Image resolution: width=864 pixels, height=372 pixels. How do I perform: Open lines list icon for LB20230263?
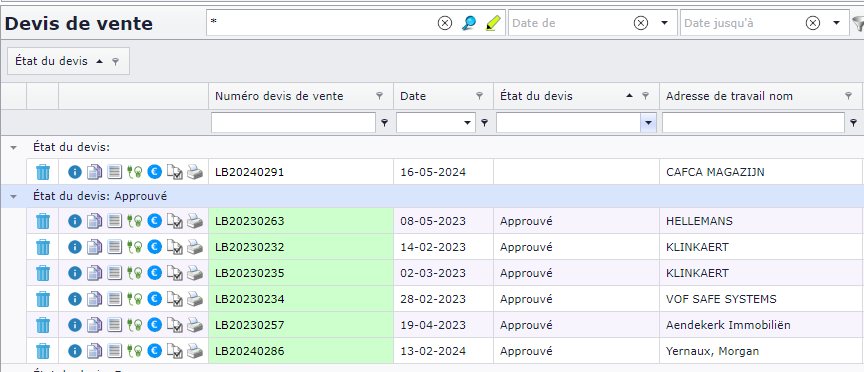[x=114, y=221]
